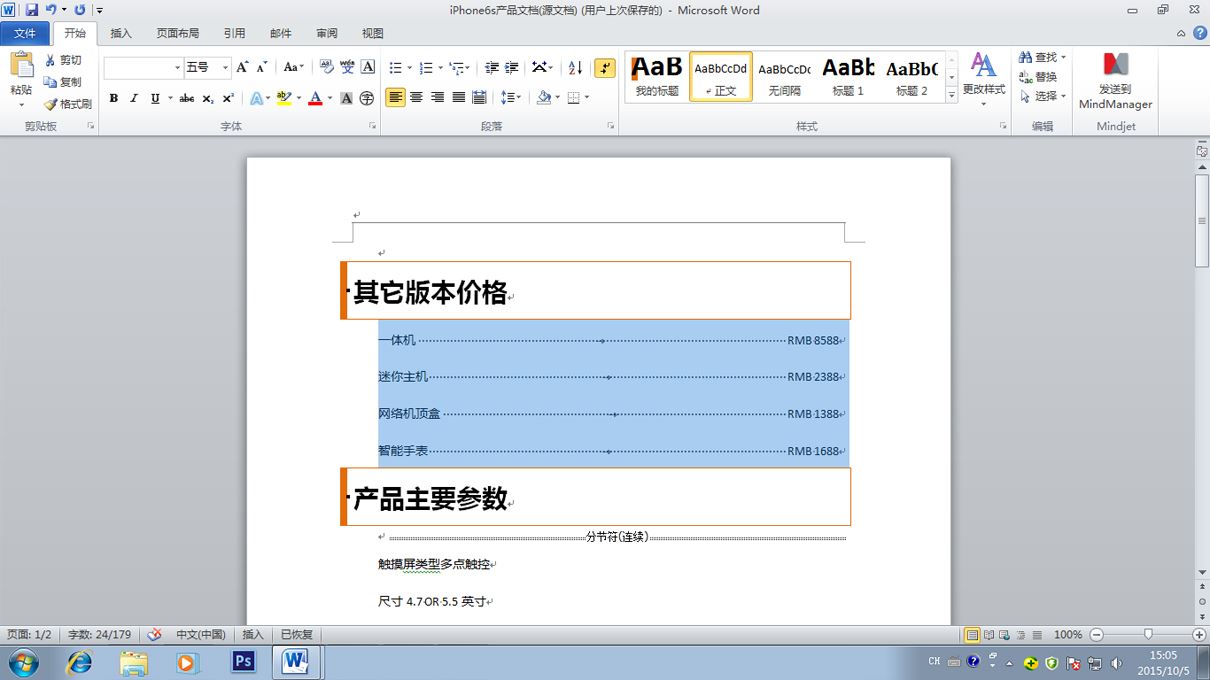Toggle underline on selected text

pos(155,98)
